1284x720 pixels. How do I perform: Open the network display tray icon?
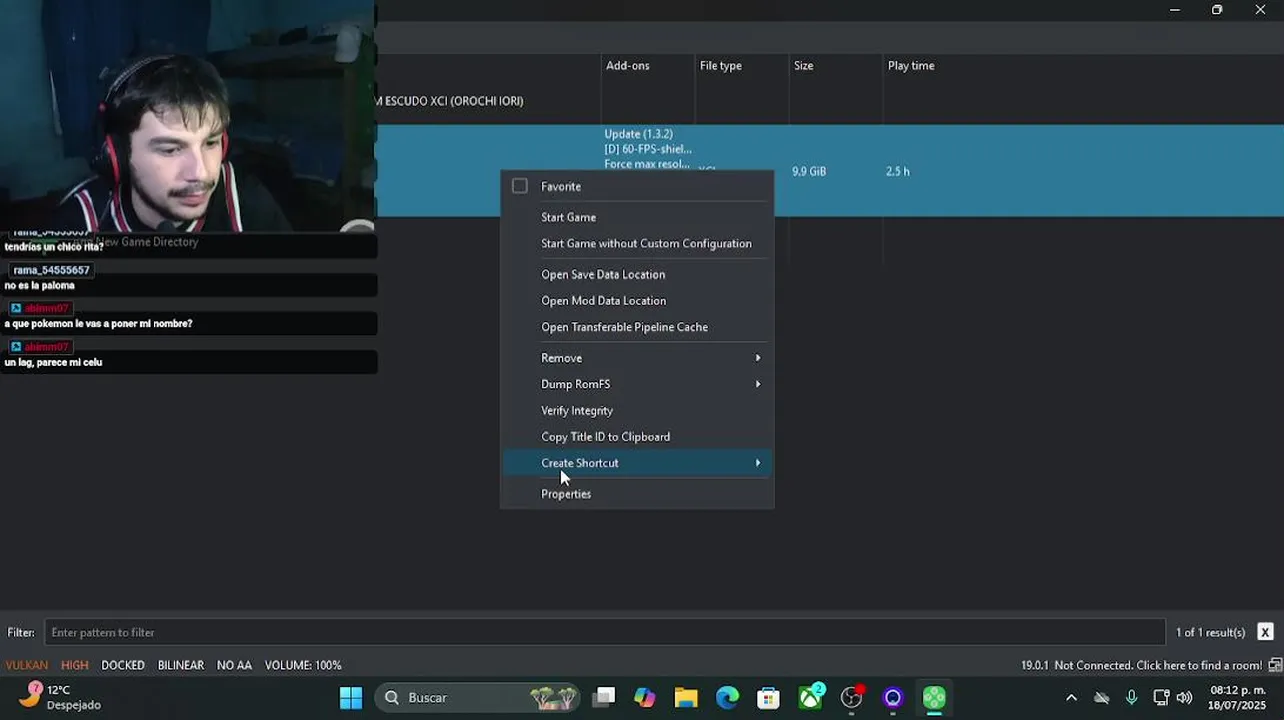1161,698
